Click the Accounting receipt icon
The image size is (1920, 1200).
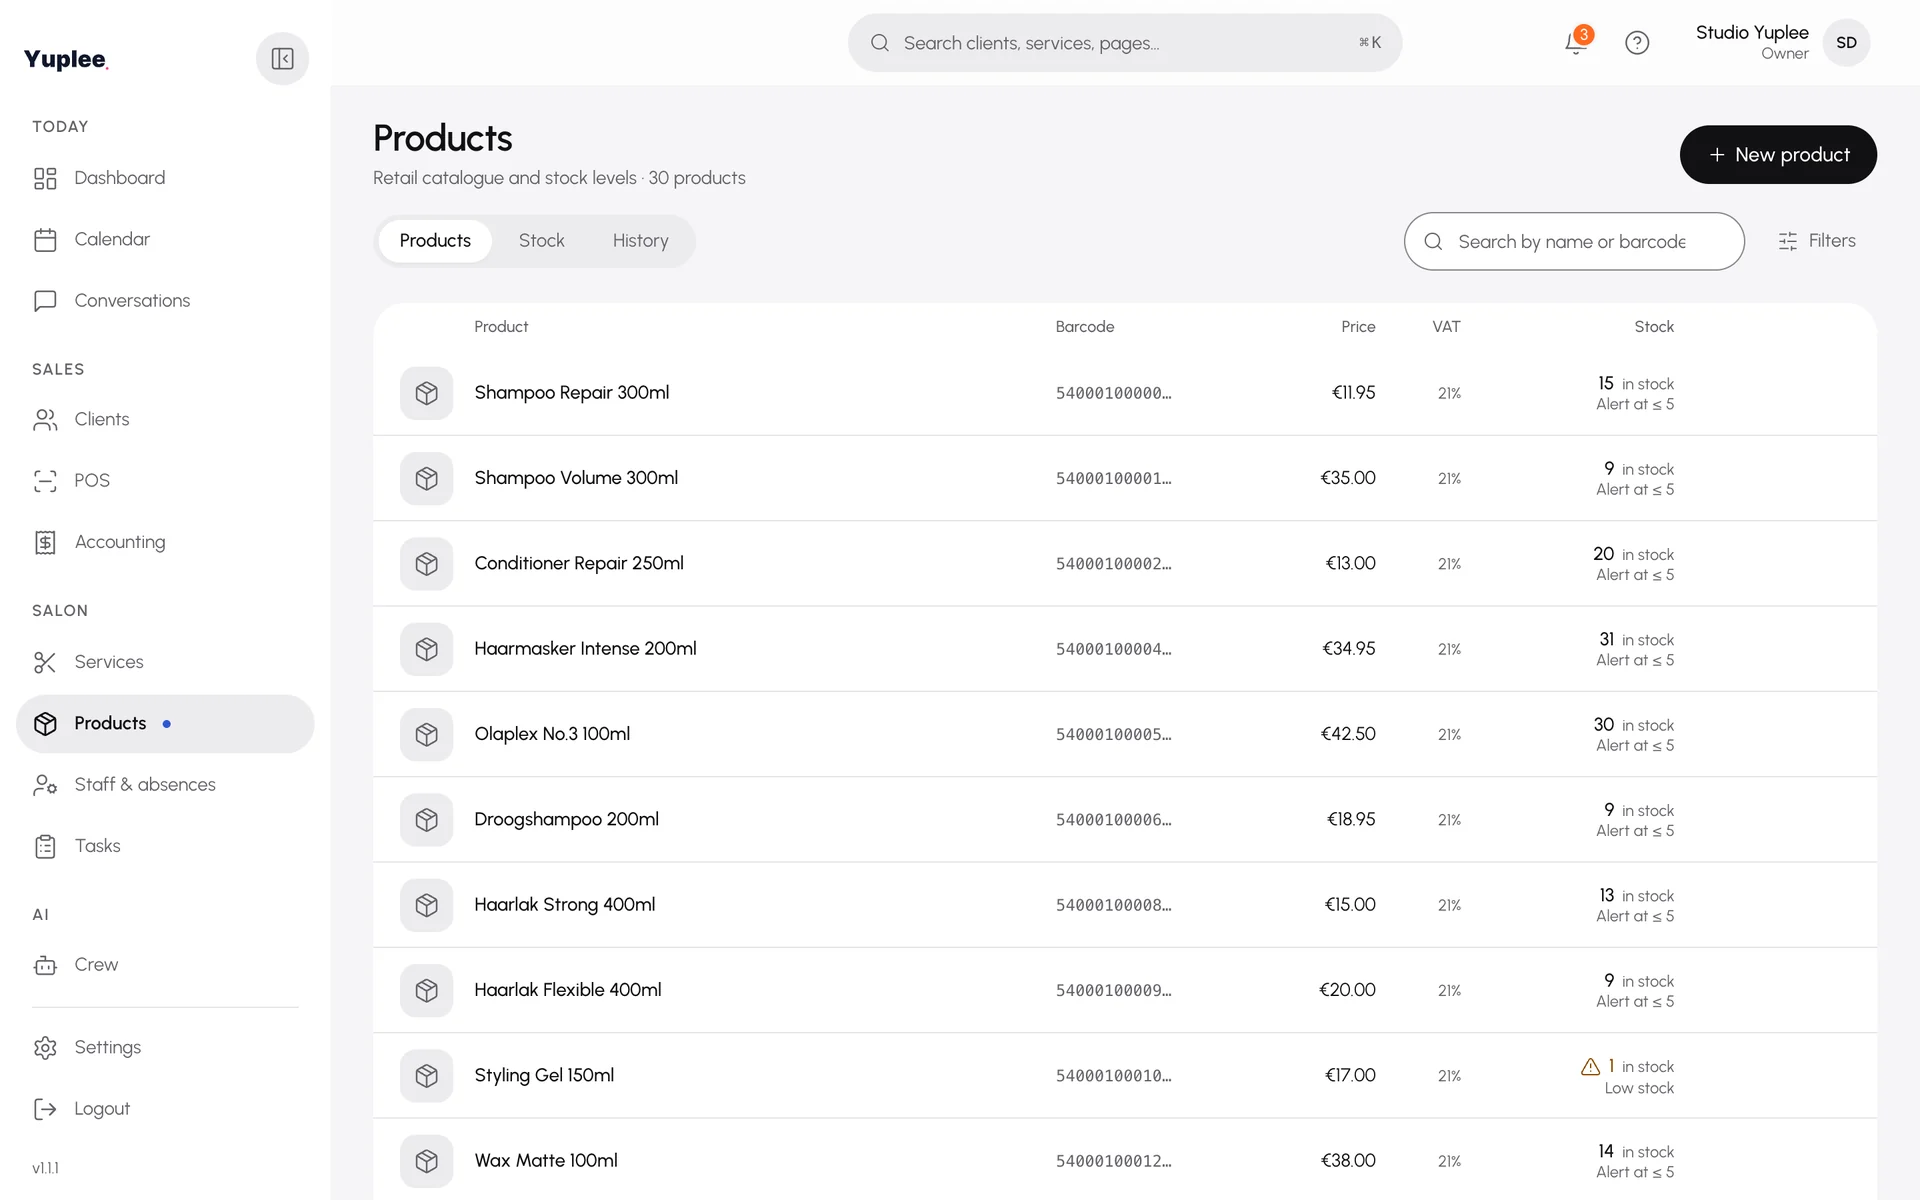[45, 542]
